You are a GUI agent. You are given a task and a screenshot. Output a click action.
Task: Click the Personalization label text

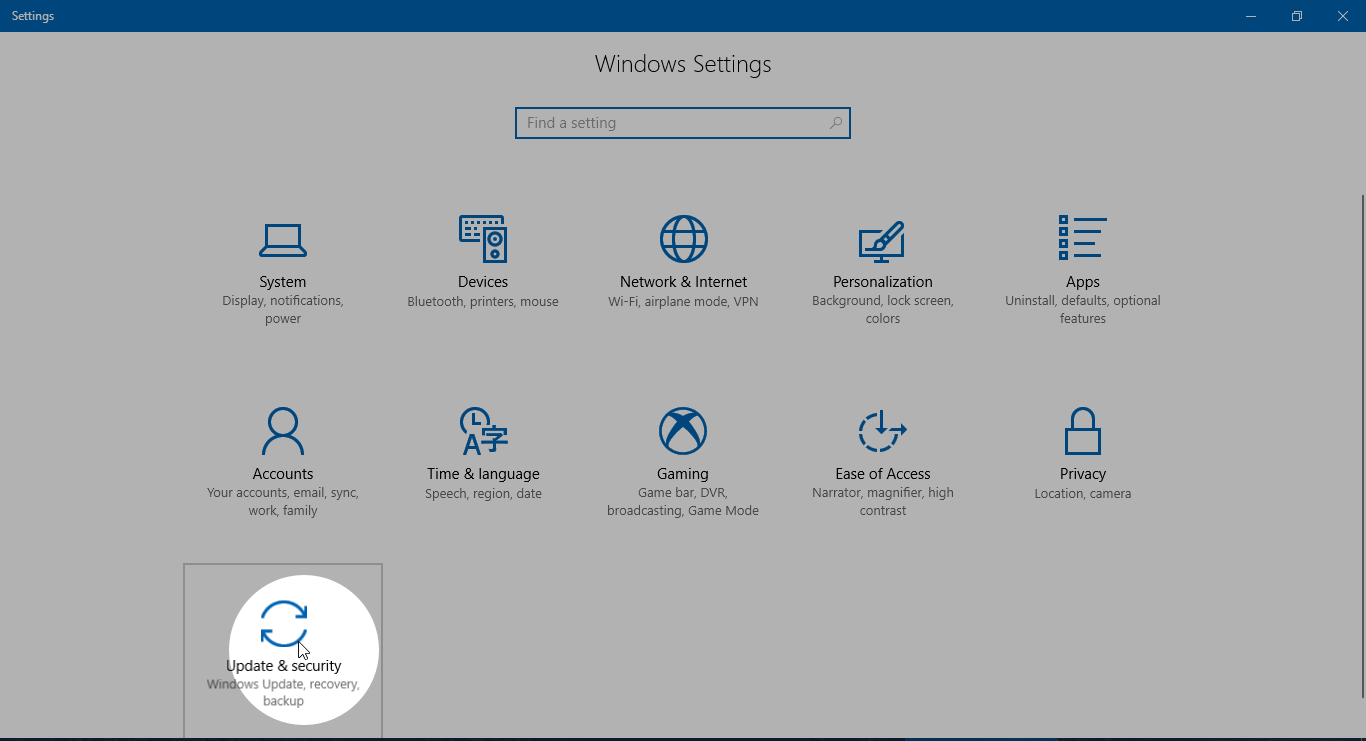pyautogui.click(x=883, y=282)
